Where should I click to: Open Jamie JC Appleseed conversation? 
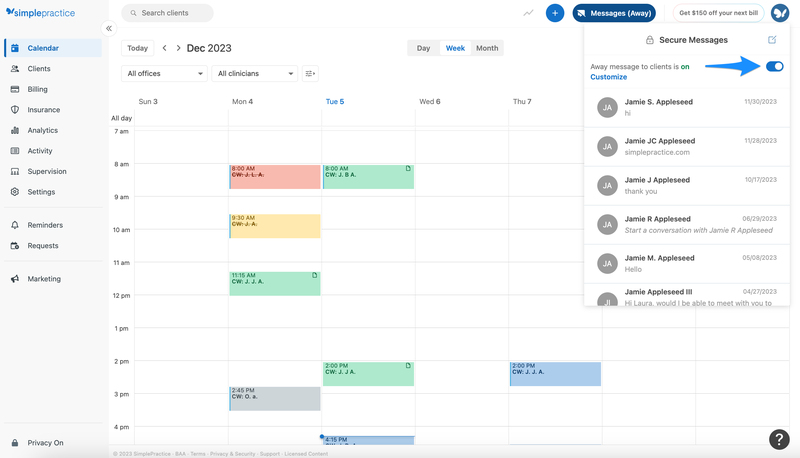pos(687,147)
